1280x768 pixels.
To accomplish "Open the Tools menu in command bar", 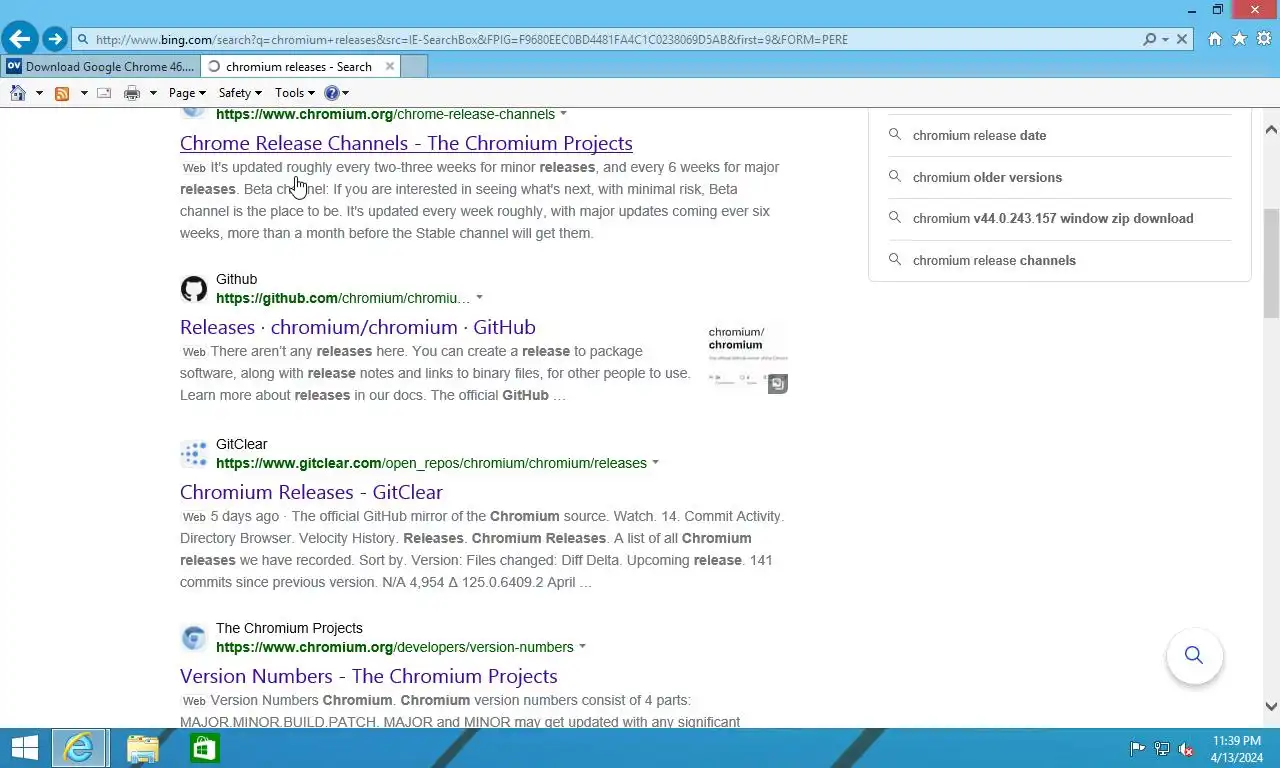I will [x=295, y=93].
